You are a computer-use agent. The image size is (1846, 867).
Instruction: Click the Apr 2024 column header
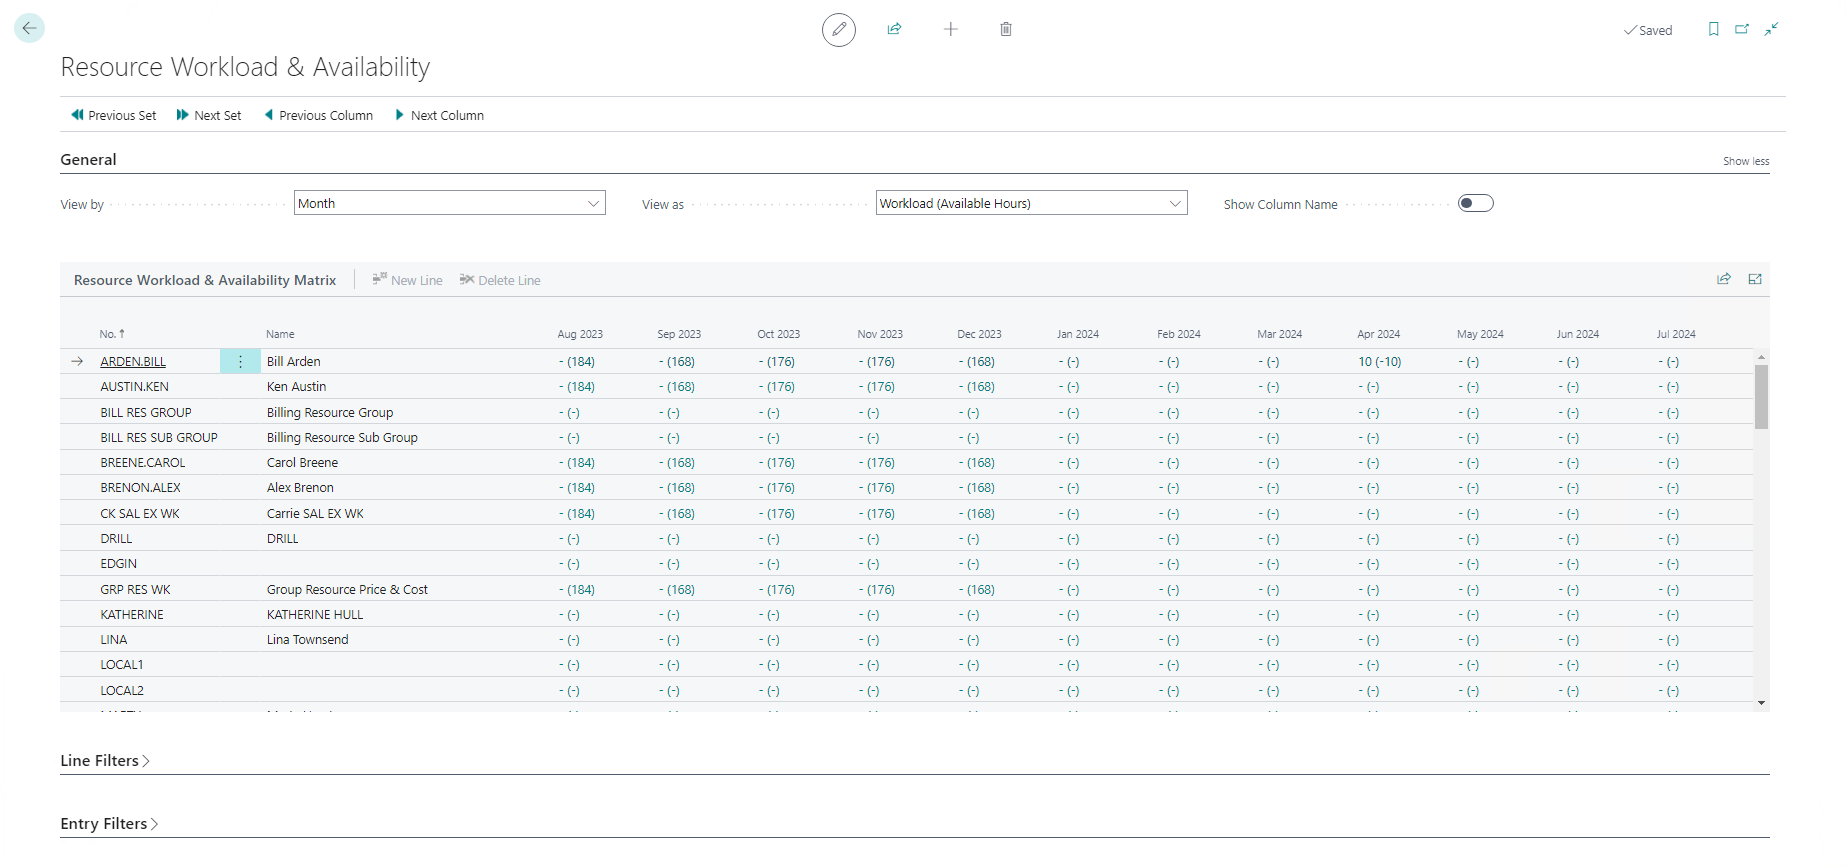[x=1378, y=334]
